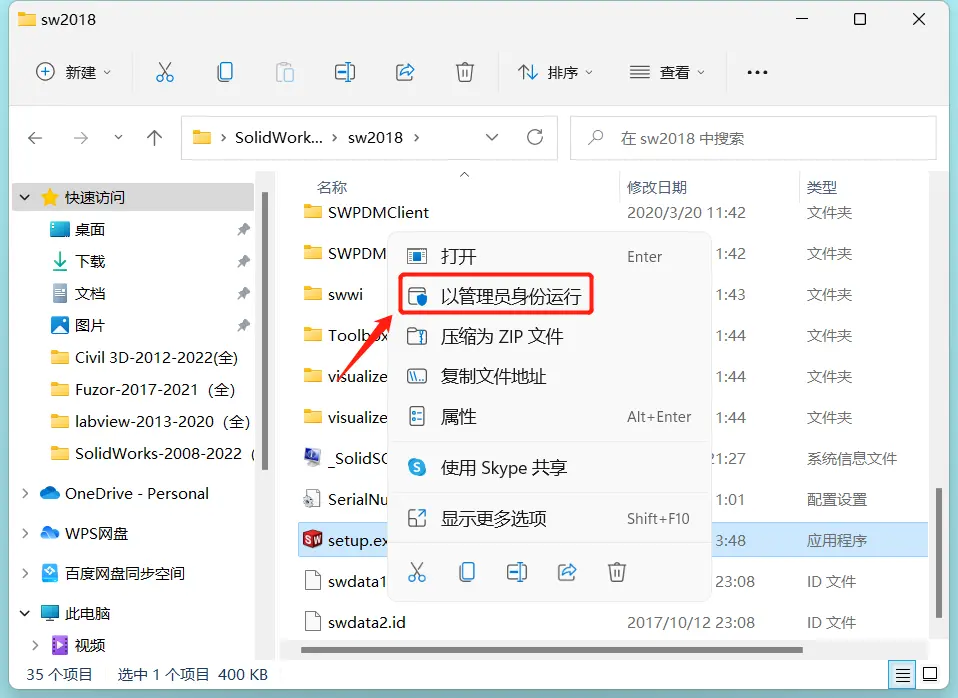
Task: Click the pin next to 桌面
Action: click(244, 230)
